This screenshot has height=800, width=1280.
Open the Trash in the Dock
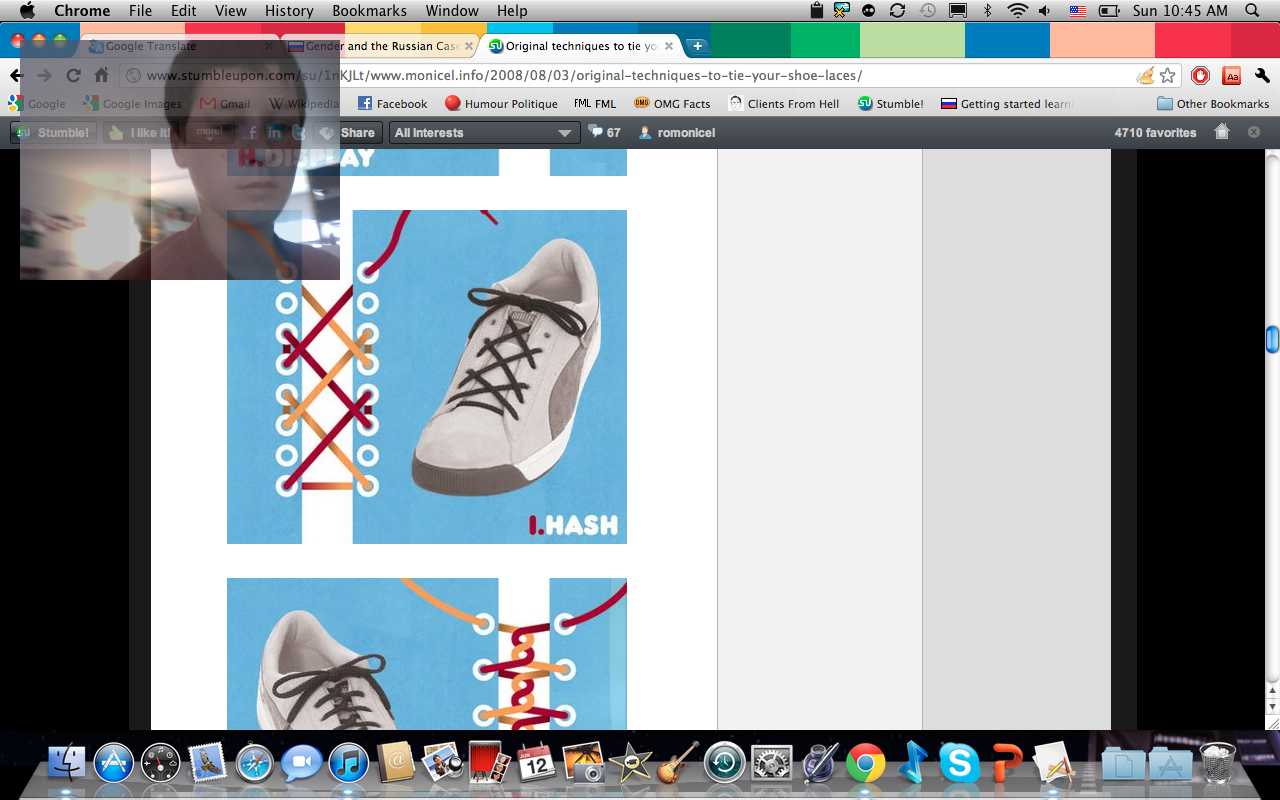point(1217,763)
